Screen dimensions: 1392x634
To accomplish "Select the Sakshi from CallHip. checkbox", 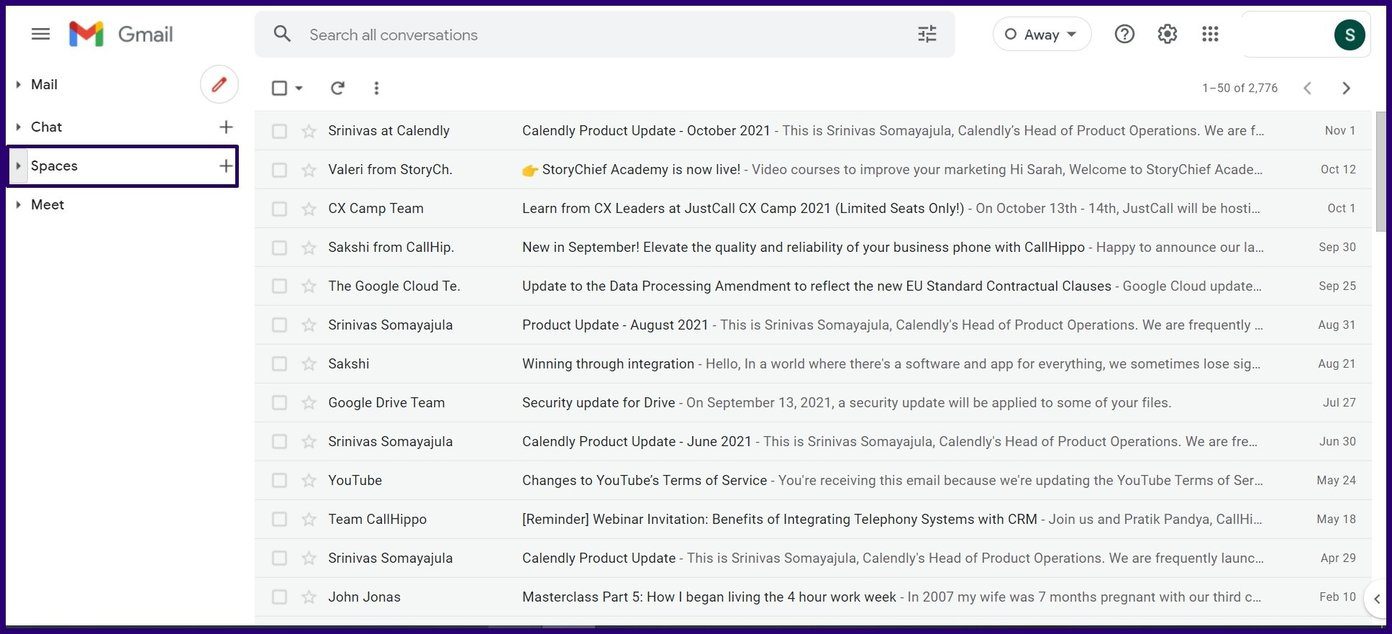I will (x=279, y=247).
